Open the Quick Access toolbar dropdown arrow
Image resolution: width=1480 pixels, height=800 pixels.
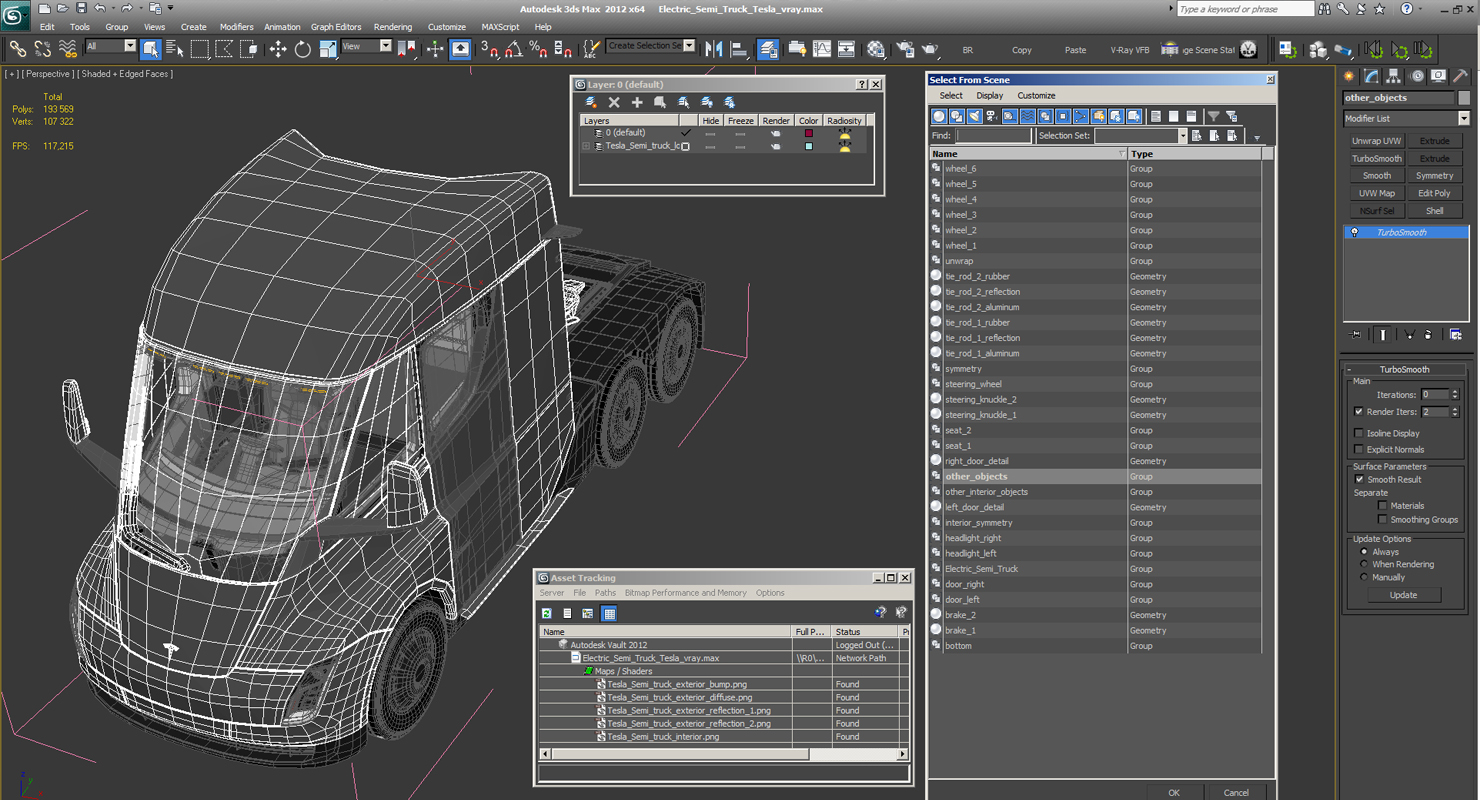click(171, 9)
